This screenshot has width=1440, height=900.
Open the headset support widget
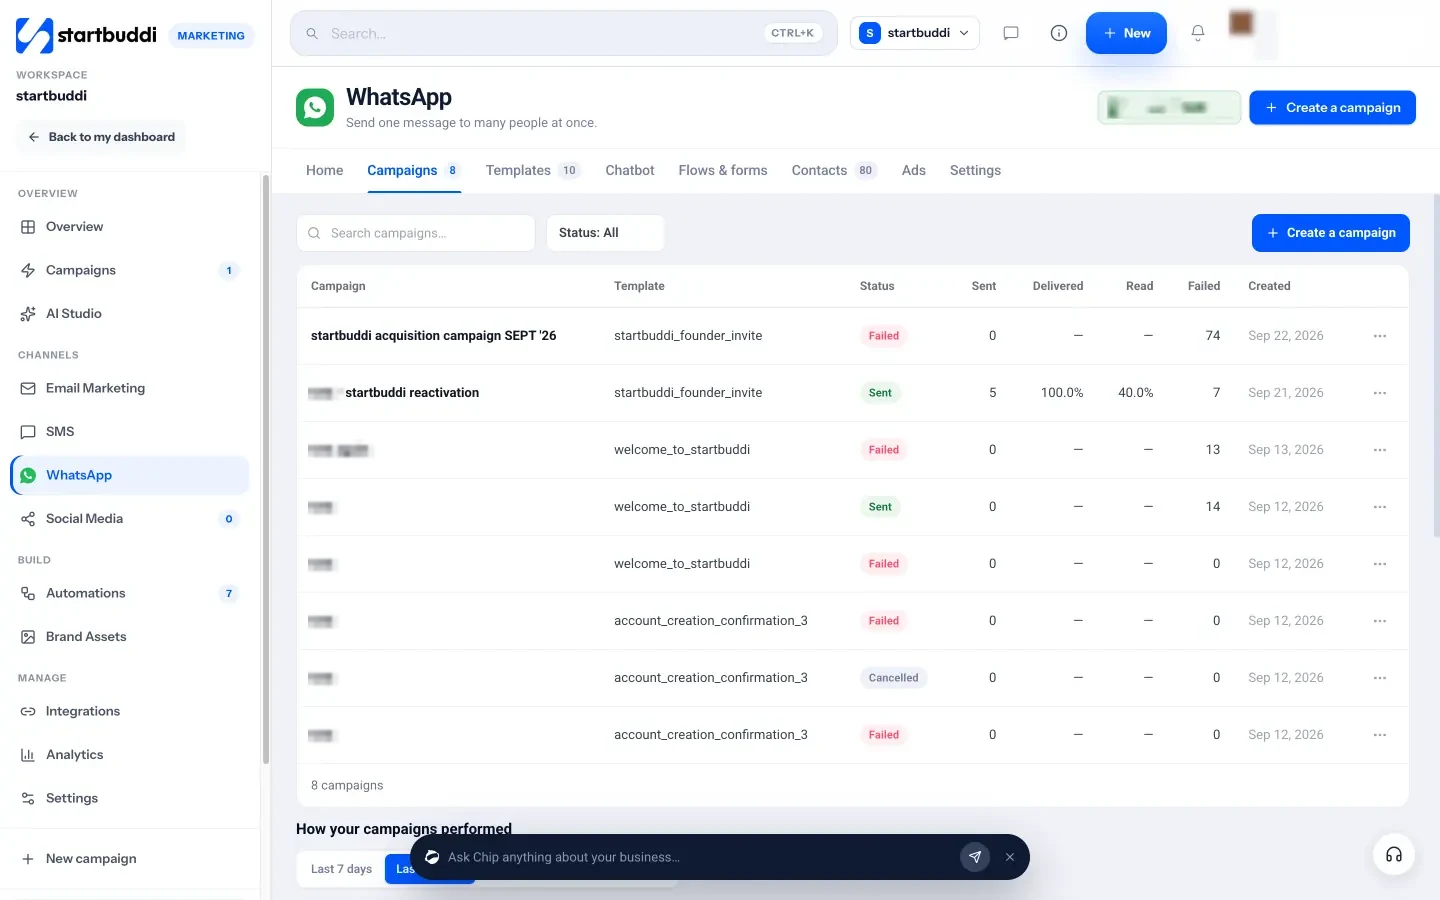coord(1394,855)
